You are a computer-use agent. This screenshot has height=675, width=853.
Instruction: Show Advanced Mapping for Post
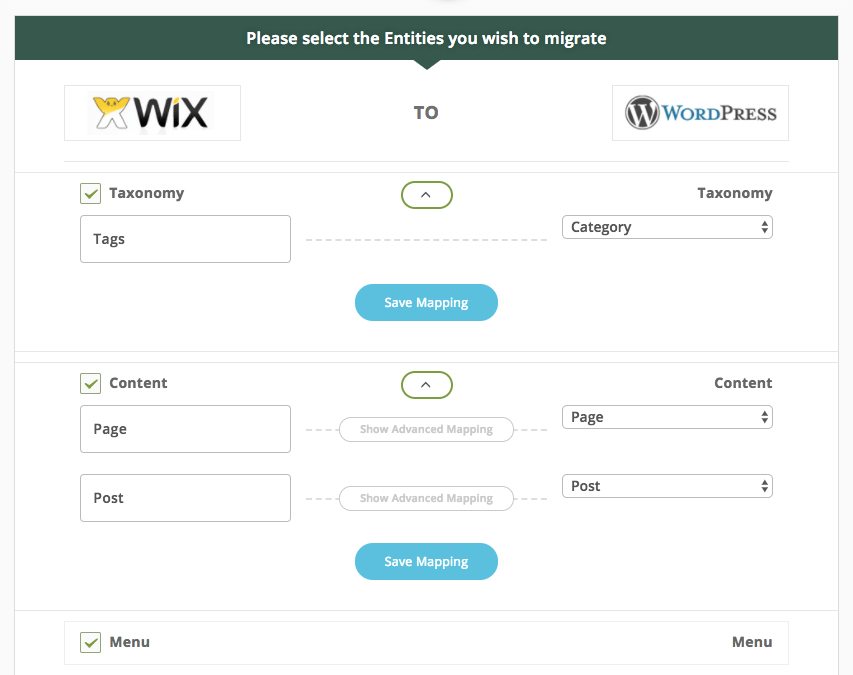point(426,498)
